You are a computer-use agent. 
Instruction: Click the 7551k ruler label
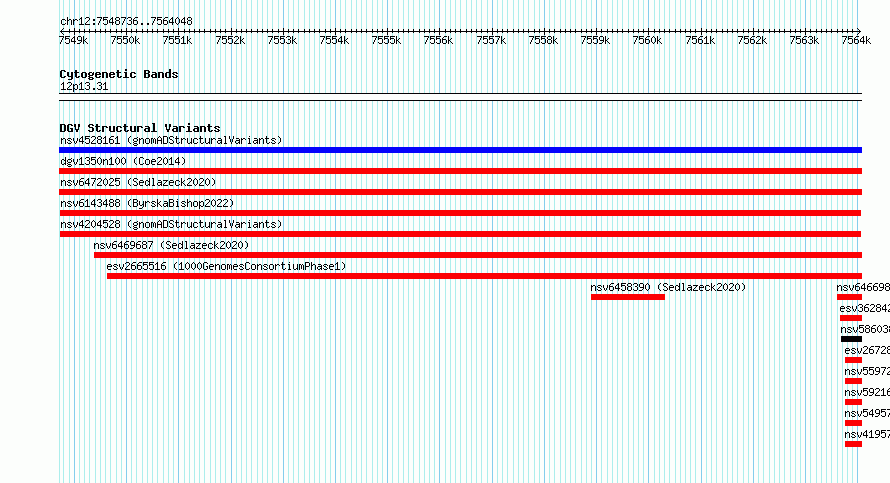(177, 40)
